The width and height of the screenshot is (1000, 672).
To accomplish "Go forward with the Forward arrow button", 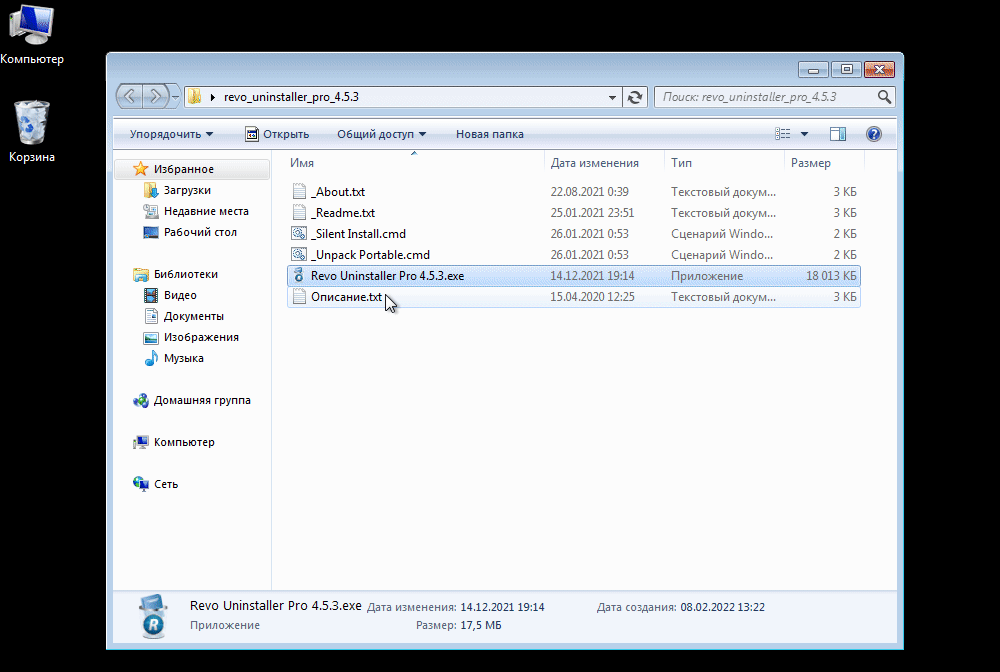I will [x=155, y=96].
